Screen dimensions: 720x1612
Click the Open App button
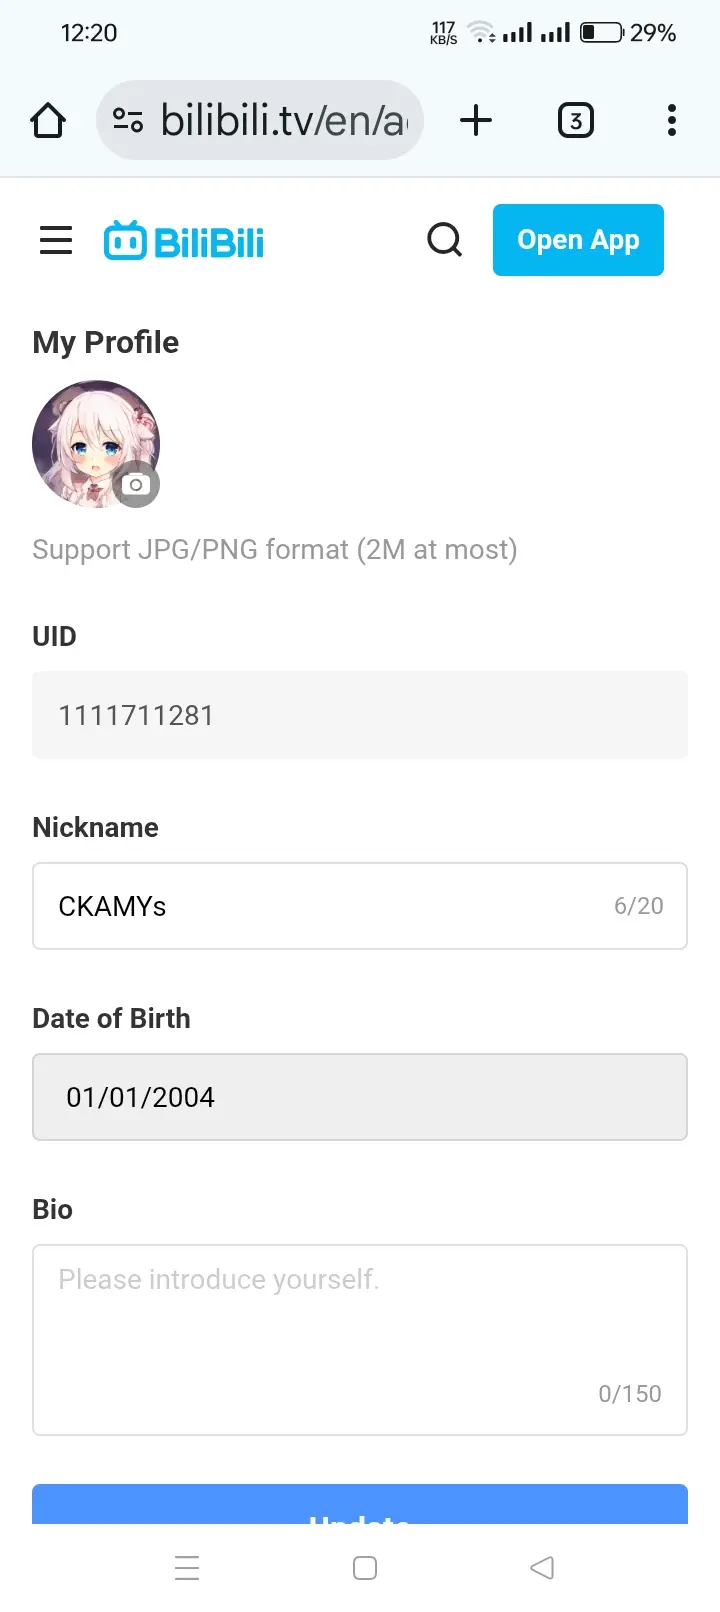click(x=578, y=240)
